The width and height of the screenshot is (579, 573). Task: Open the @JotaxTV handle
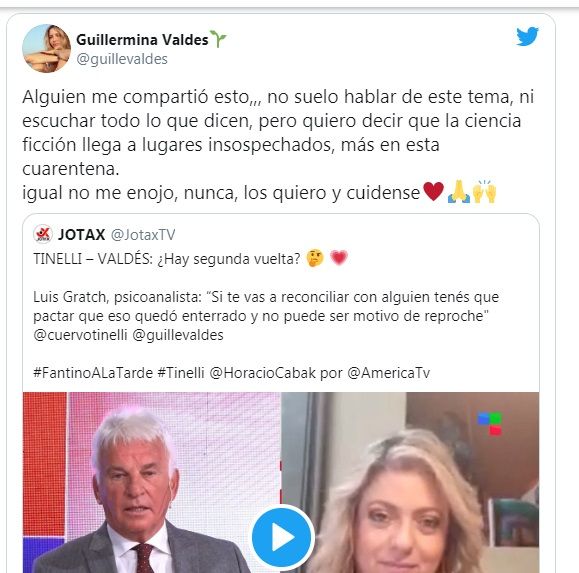click(143, 235)
